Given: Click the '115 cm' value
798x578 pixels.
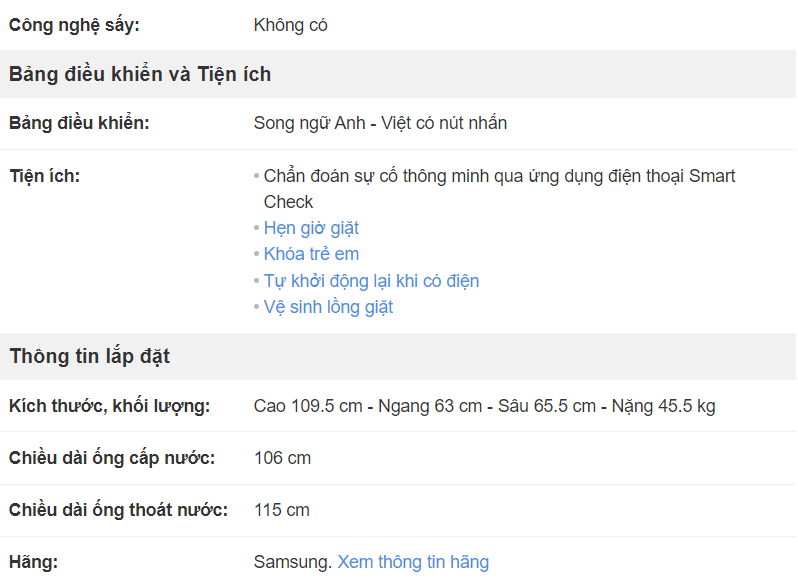Looking at the screenshot, I should point(282,510).
